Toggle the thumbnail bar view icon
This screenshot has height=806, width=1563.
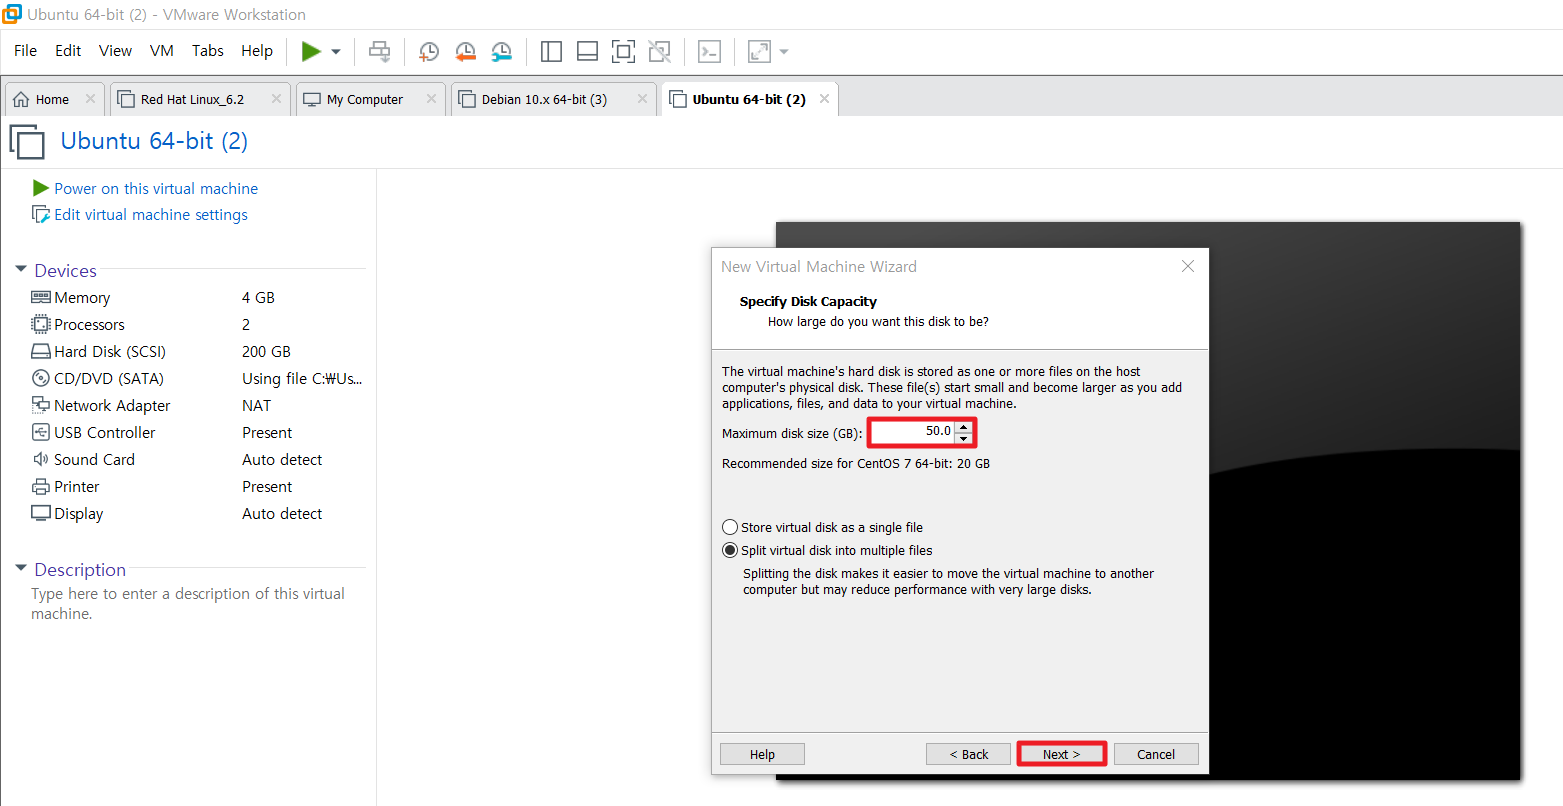pos(588,51)
